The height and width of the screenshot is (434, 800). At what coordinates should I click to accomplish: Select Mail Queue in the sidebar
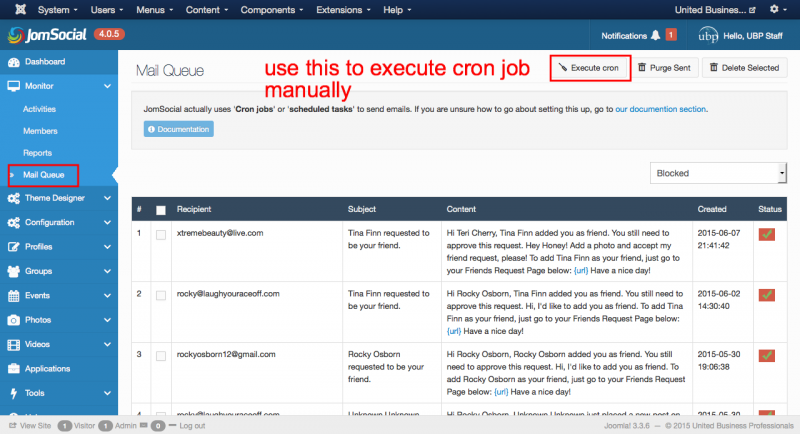[x=43, y=175]
